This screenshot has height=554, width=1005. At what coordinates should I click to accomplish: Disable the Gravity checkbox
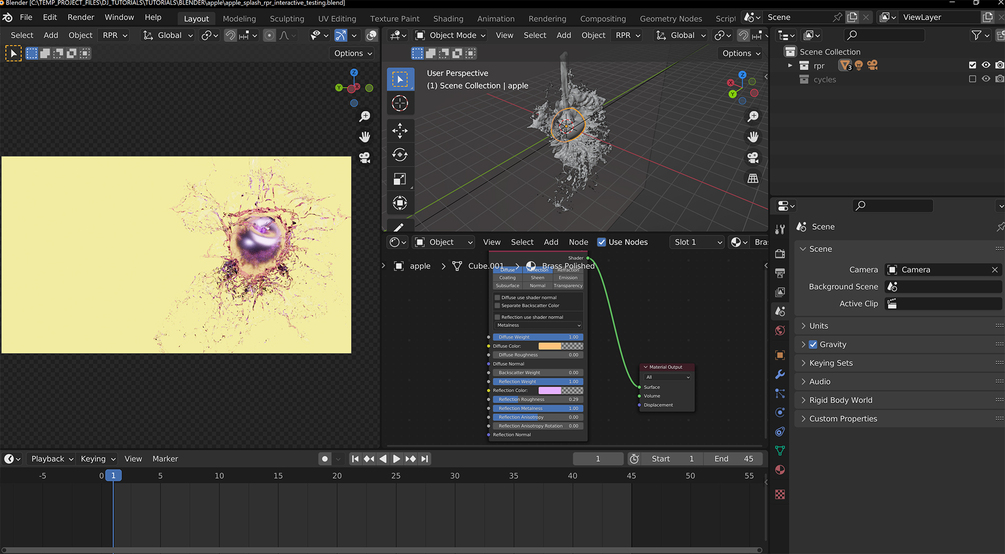click(813, 345)
